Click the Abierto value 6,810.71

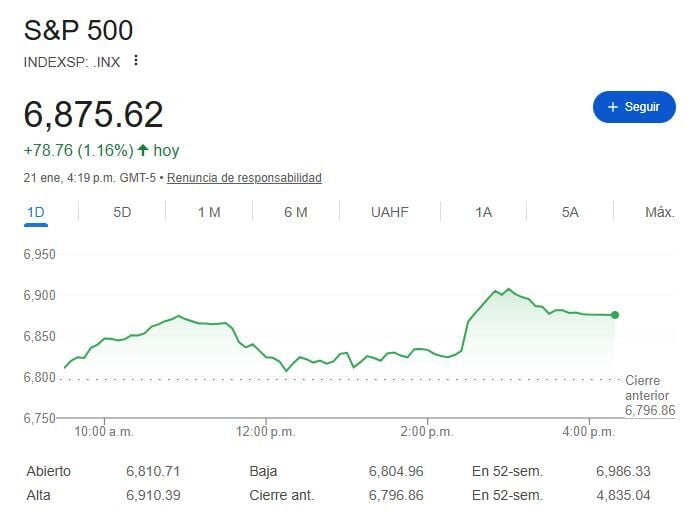pos(152,471)
